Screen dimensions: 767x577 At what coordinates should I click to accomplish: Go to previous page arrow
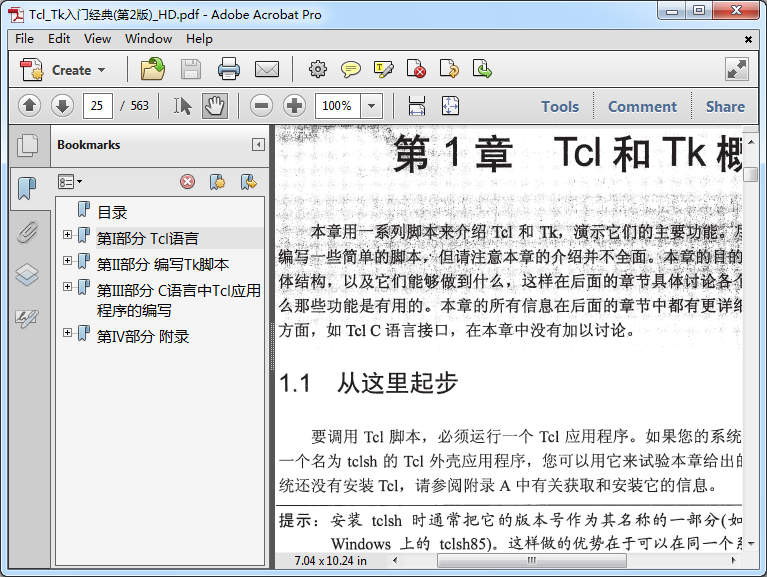29,106
